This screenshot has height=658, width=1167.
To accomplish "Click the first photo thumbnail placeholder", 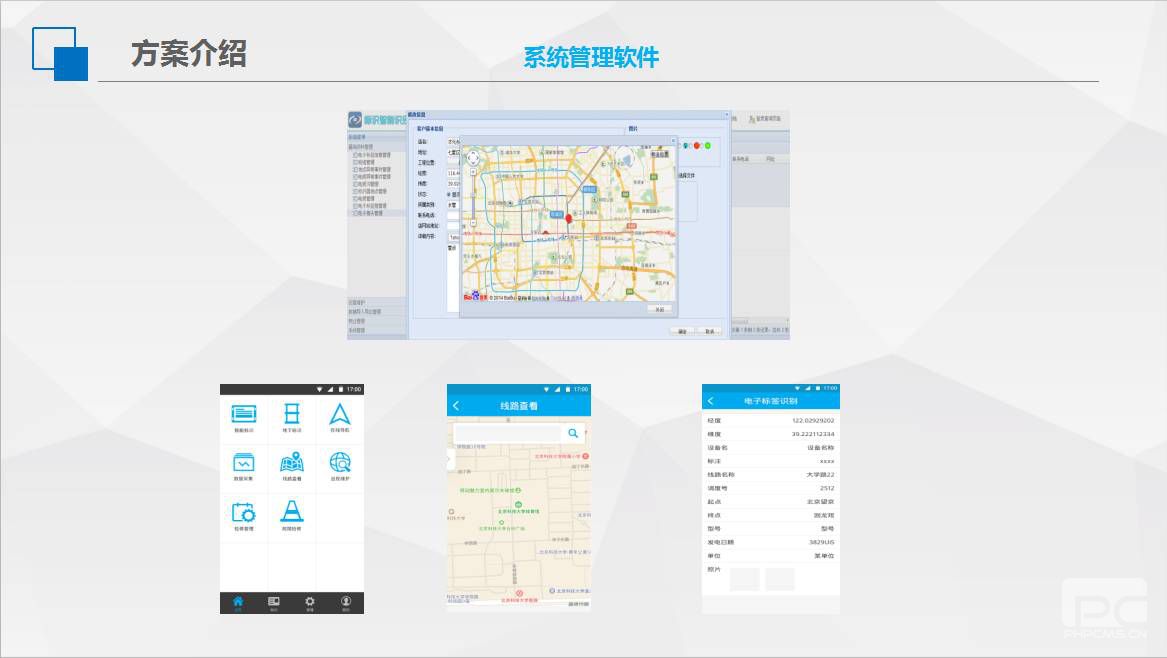I will (x=745, y=579).
